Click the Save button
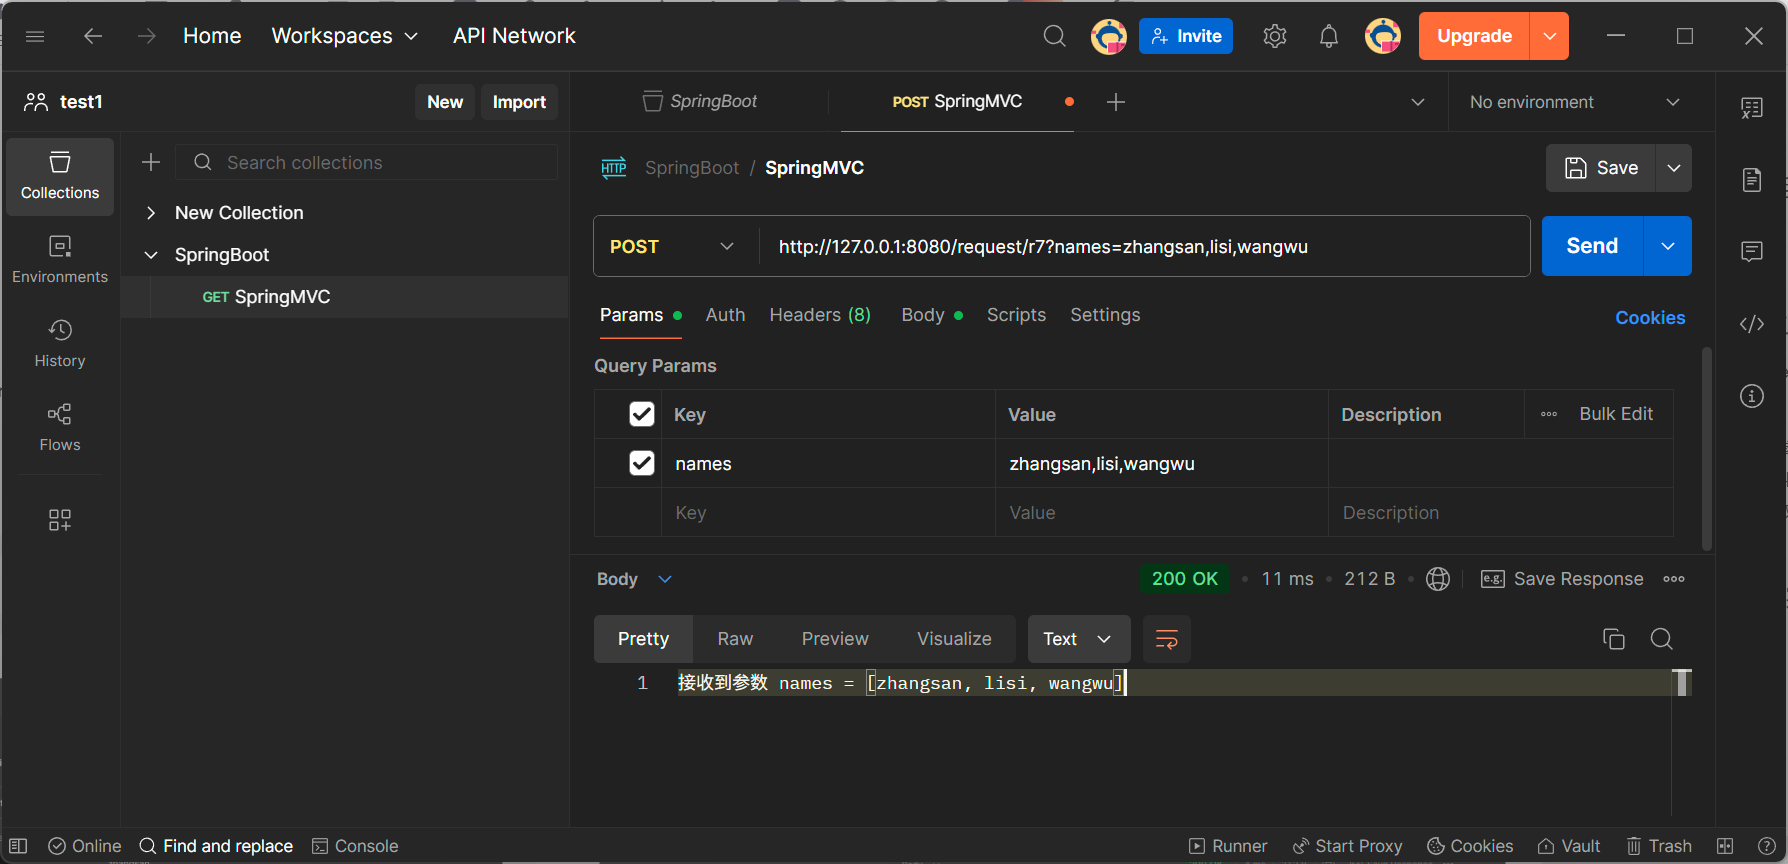This screenshot has width=1788, height=864. click(1601, 168)
